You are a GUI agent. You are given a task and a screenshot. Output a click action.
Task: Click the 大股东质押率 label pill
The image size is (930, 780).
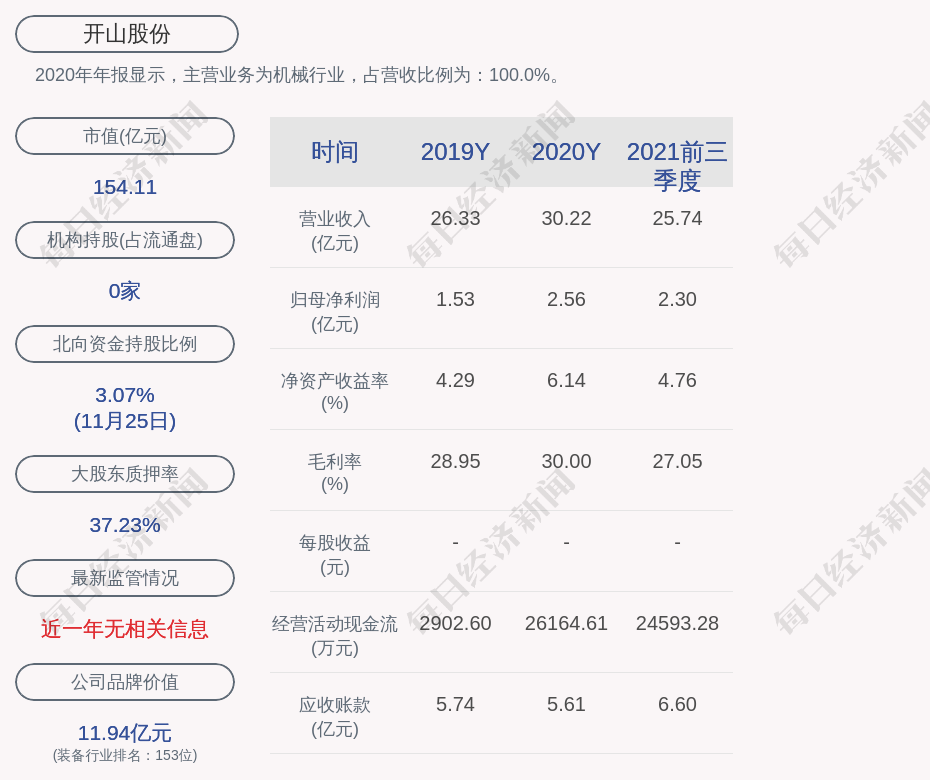125,474
